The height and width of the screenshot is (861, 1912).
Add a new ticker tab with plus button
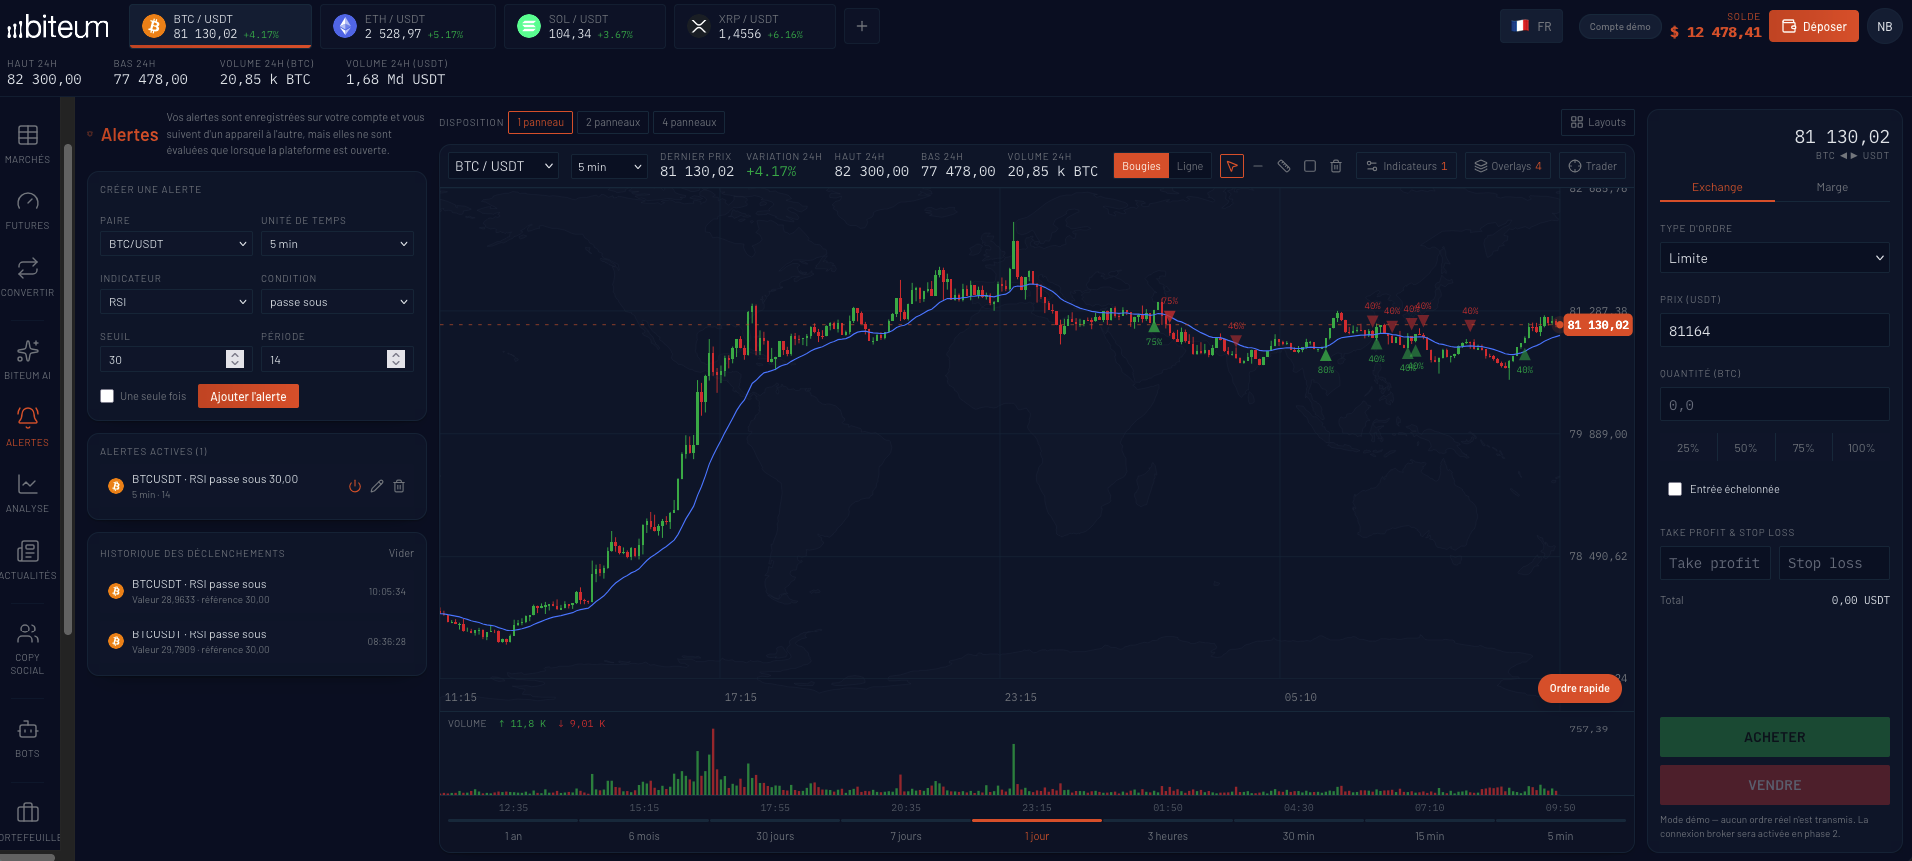[862, 26]
